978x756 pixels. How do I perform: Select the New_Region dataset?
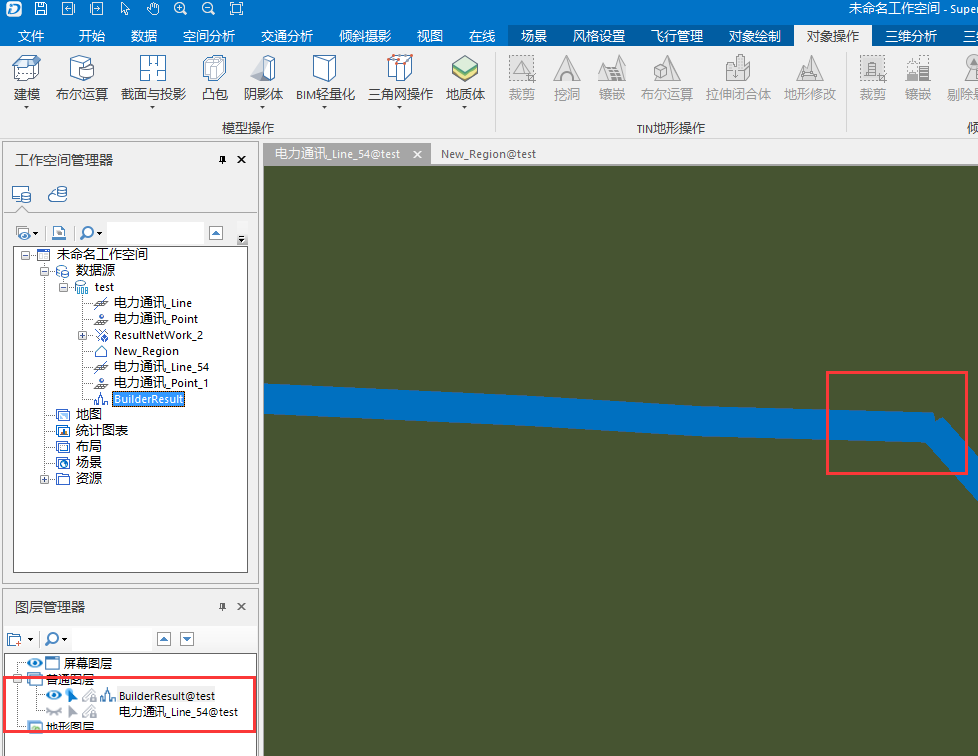pos(146,351)
